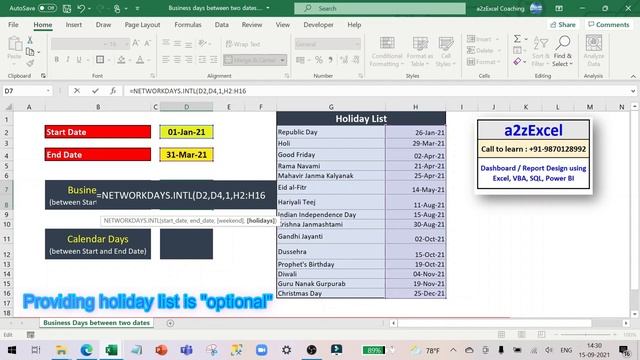The image size is (640, 360).
Task: Select the Start Date cell 01-Jan-21
Action: [186, 132]
